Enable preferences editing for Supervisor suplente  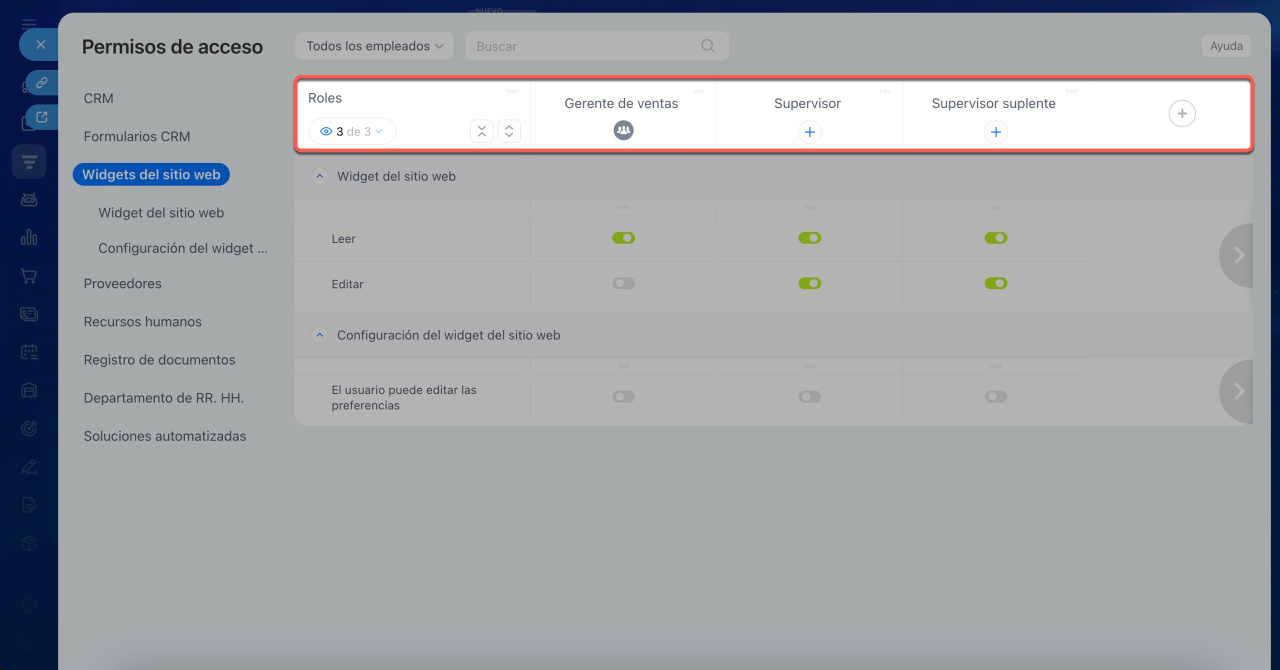(x=995, y=397)
